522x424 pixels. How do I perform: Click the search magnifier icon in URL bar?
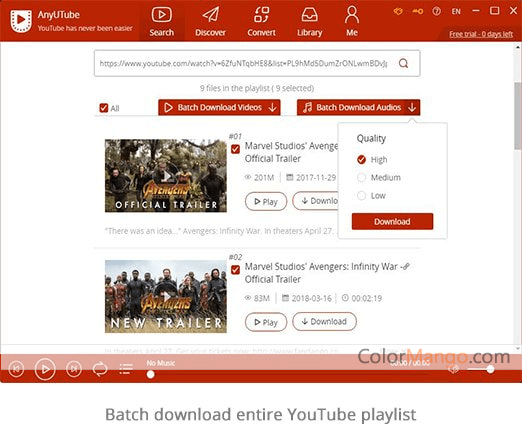403,63
